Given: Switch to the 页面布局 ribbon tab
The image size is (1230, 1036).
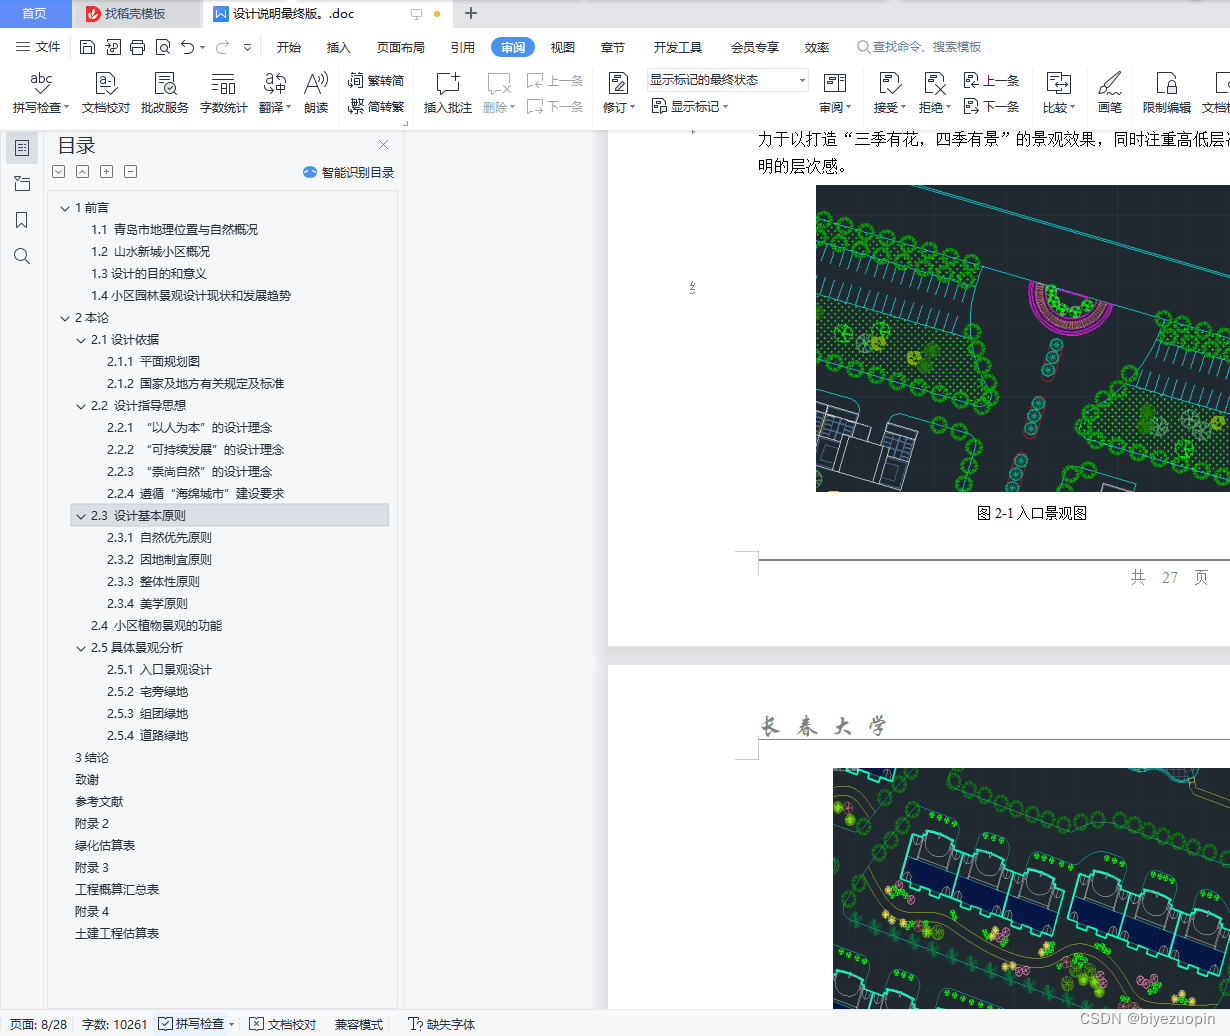Looking at the screenshot, I should (x=401, y=47).
